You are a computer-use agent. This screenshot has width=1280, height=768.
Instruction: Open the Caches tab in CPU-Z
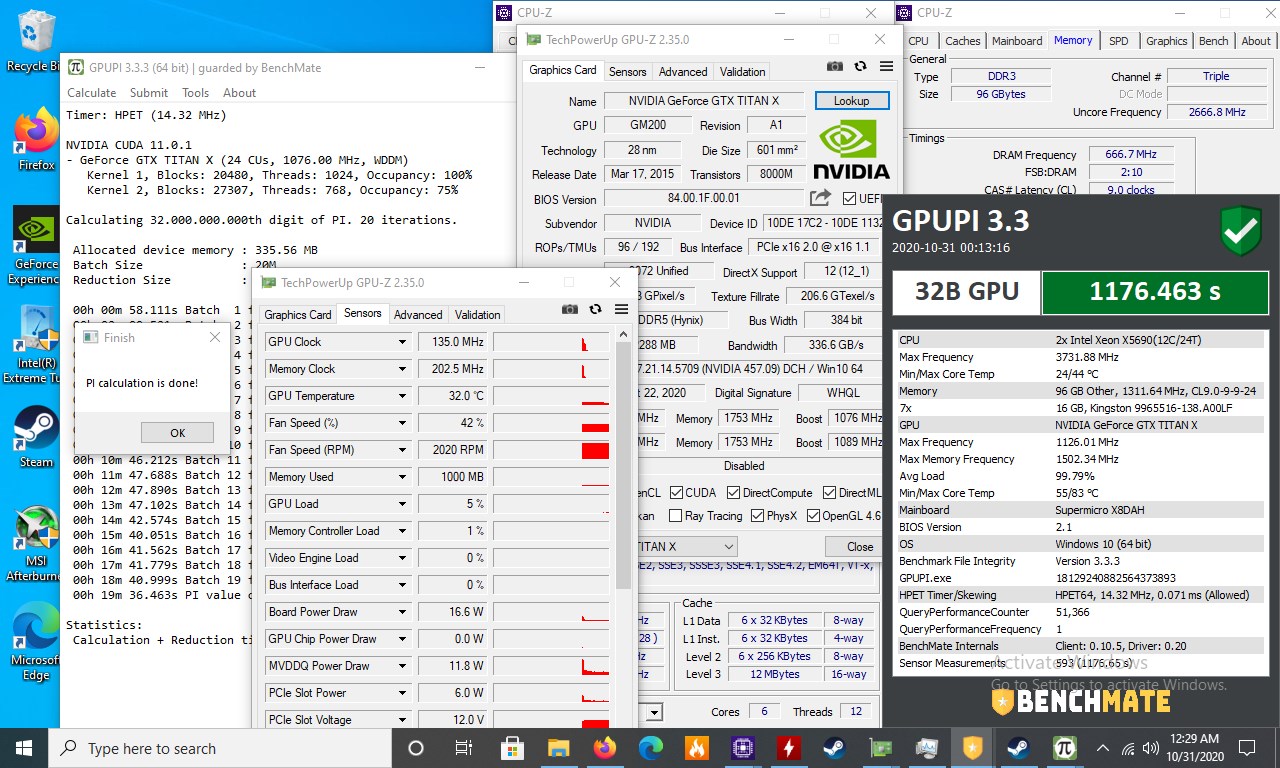(x=963, y=41)
